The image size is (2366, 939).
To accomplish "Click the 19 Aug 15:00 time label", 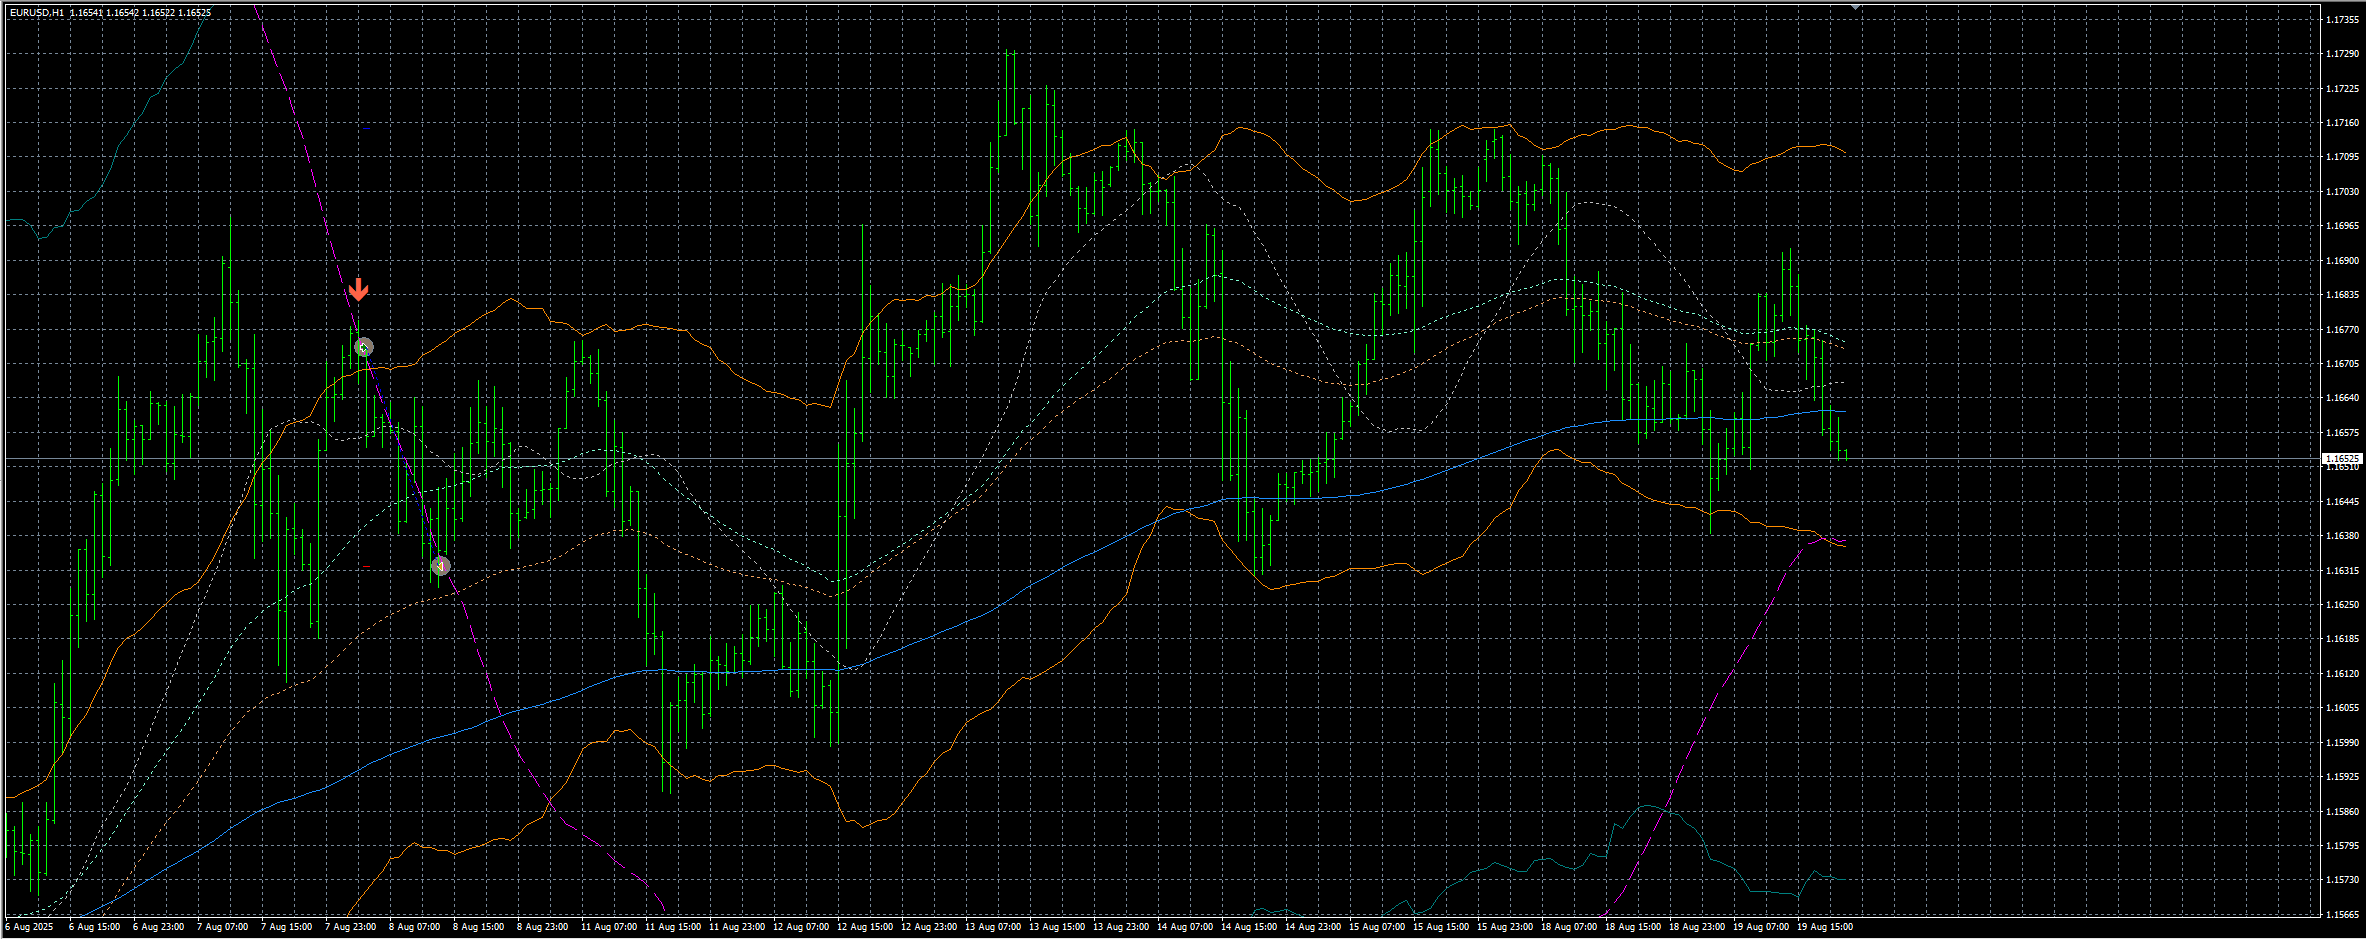I will (x=1824, y=927).
